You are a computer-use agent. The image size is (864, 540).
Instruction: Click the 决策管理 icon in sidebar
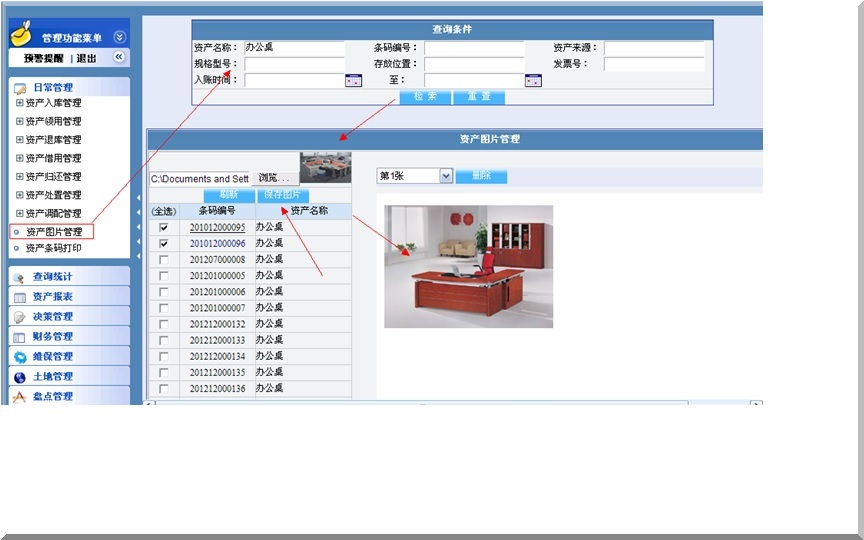(x=19, y=317)
